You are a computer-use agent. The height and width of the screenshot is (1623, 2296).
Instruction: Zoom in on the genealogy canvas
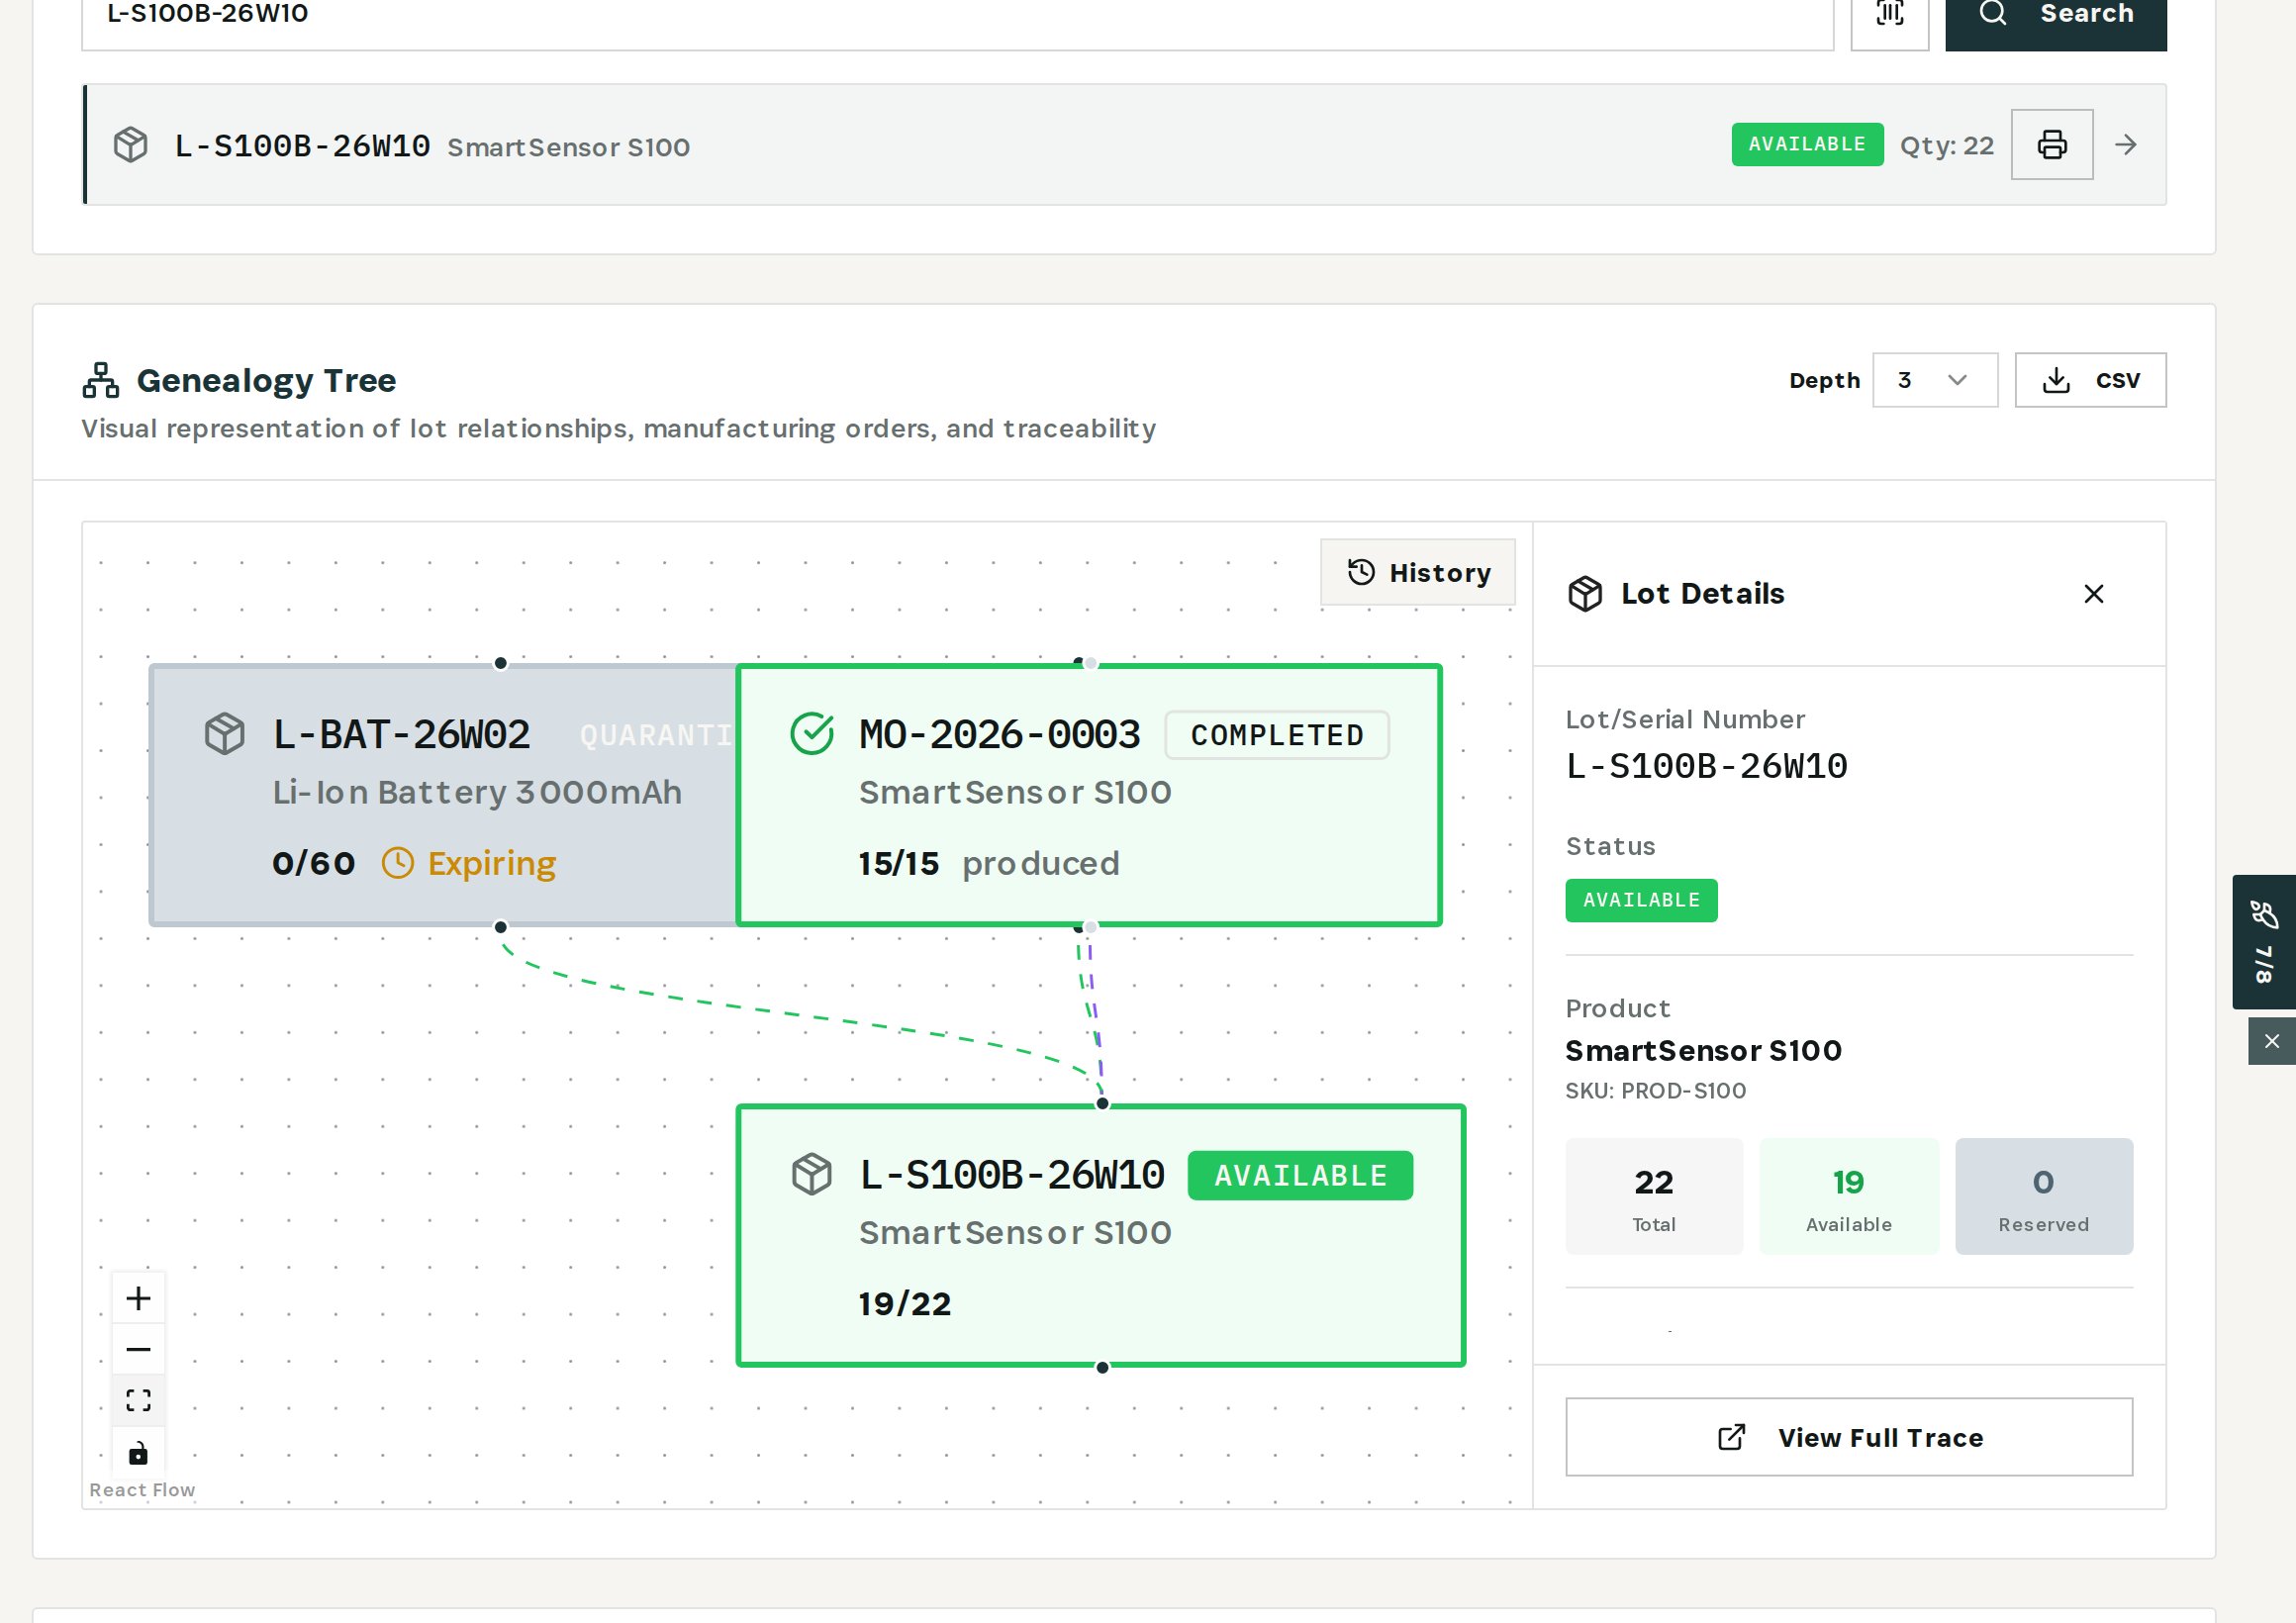click(138, 1298)
